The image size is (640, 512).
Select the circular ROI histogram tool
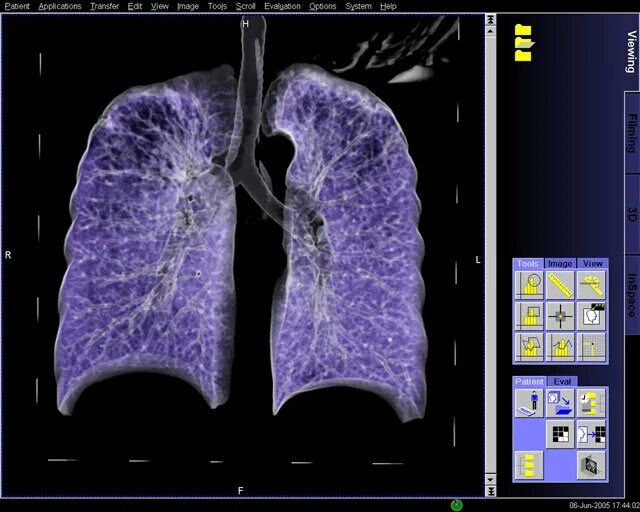[529, 285]
